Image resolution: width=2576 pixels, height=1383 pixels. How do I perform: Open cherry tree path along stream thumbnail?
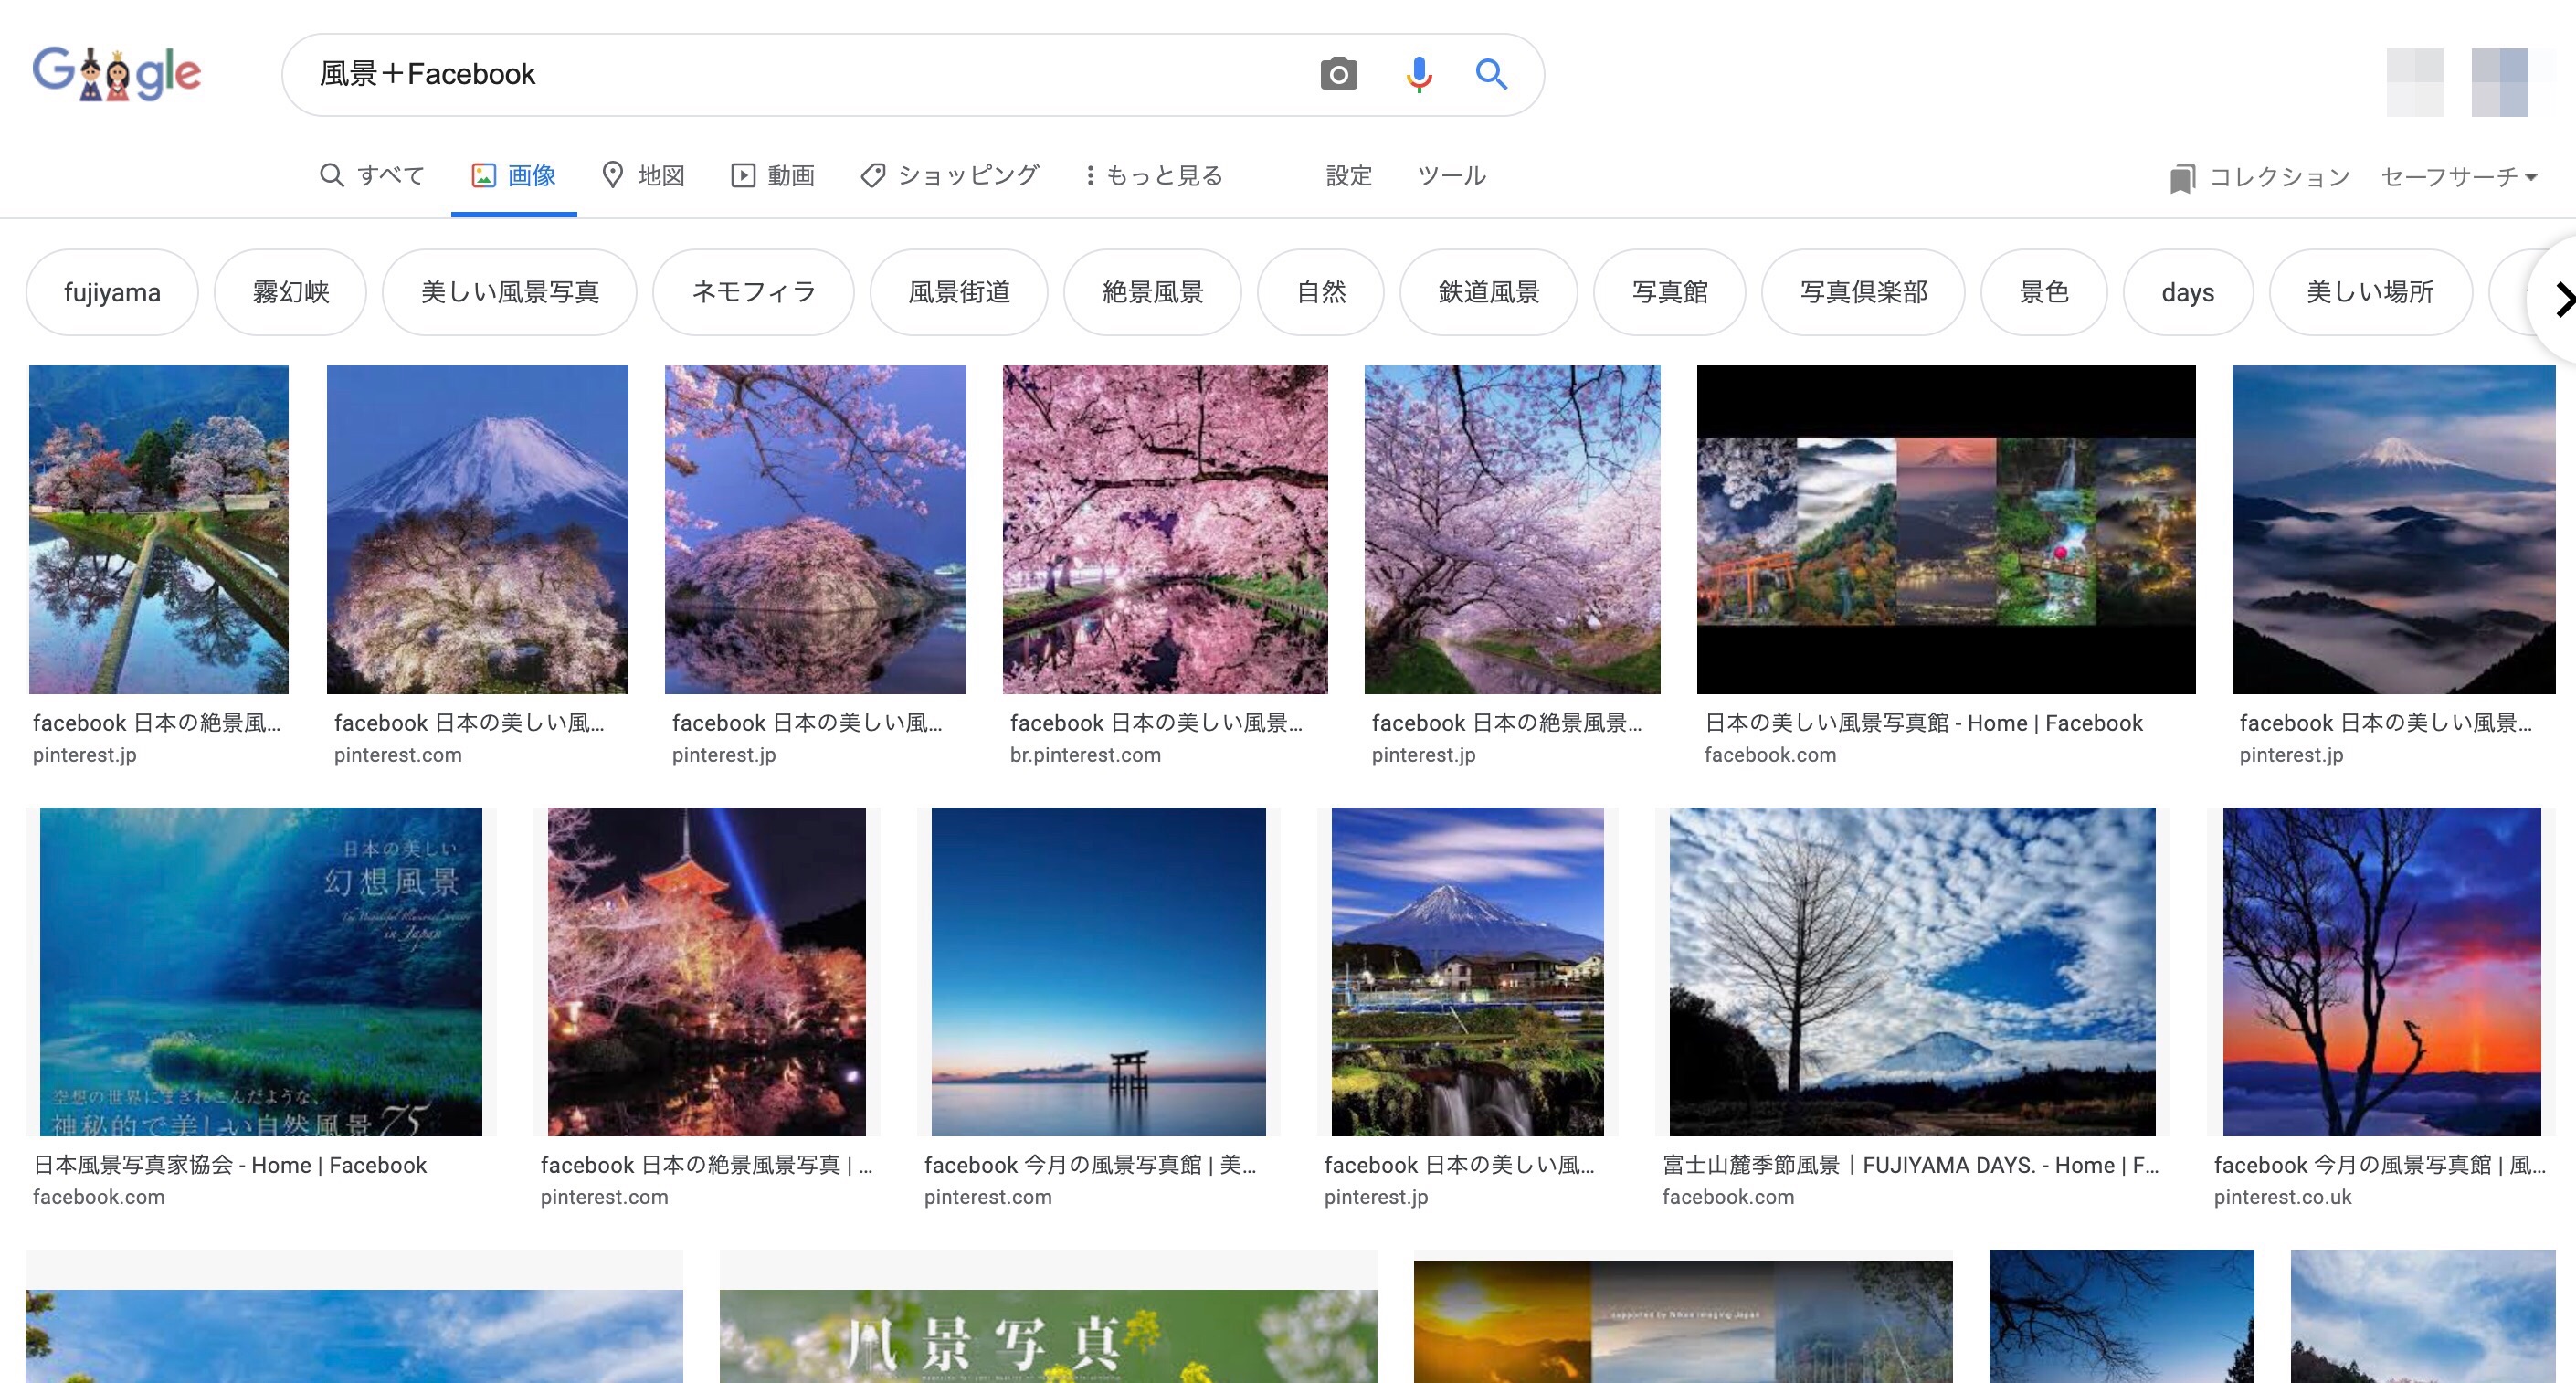(1512, 529)
